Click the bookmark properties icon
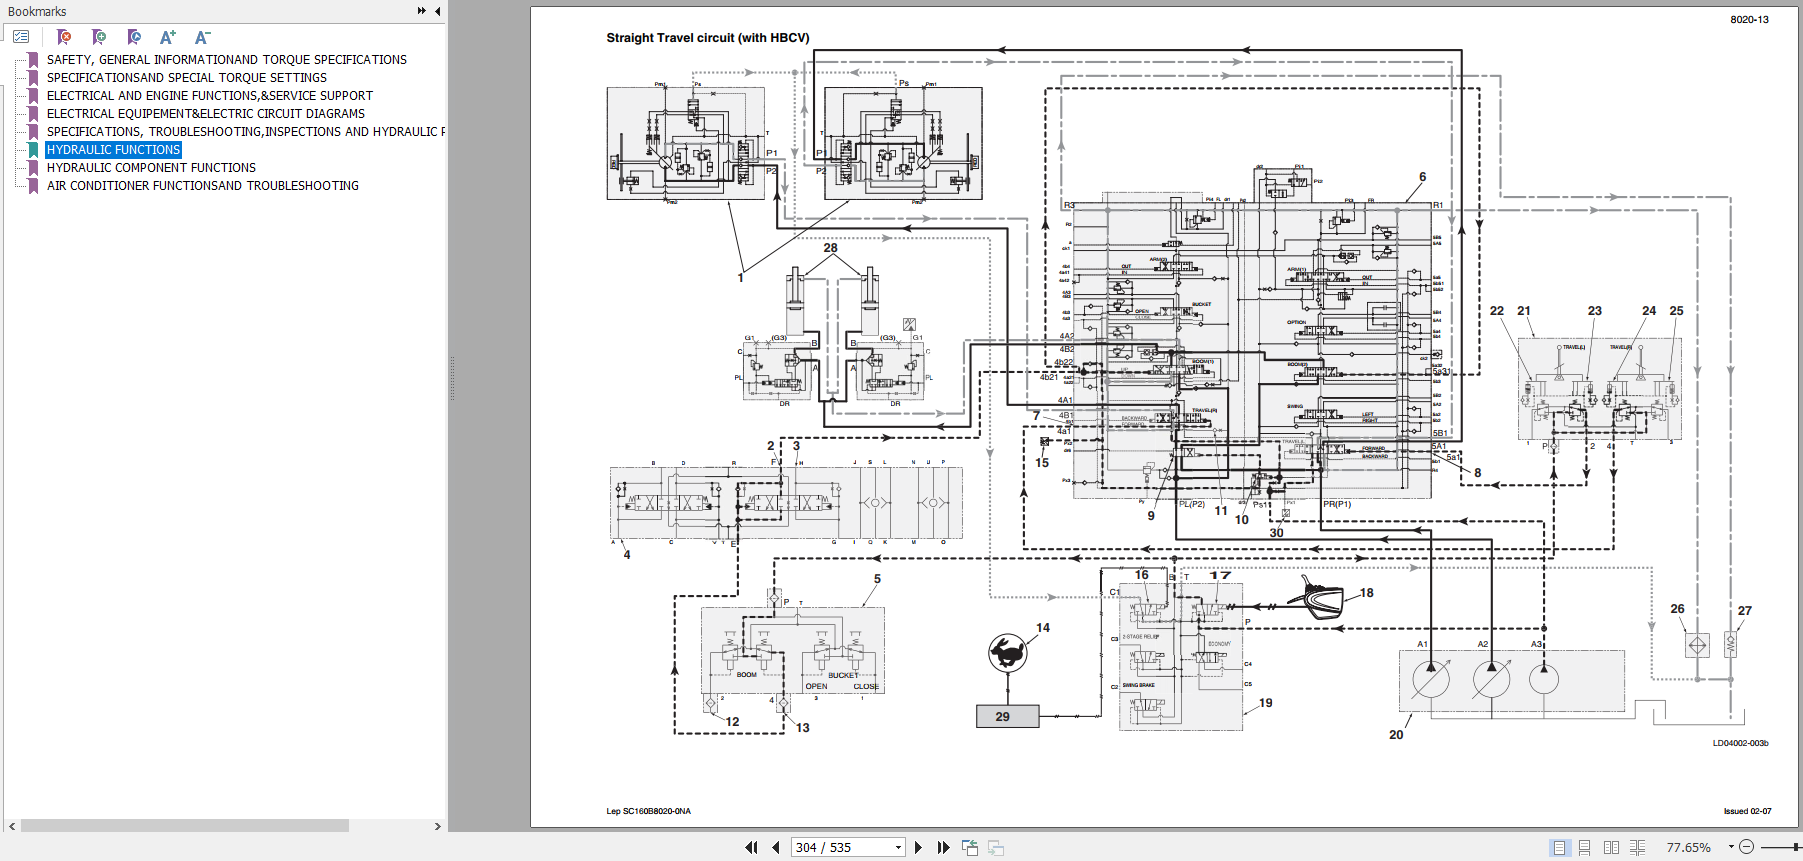 (134, 37)
